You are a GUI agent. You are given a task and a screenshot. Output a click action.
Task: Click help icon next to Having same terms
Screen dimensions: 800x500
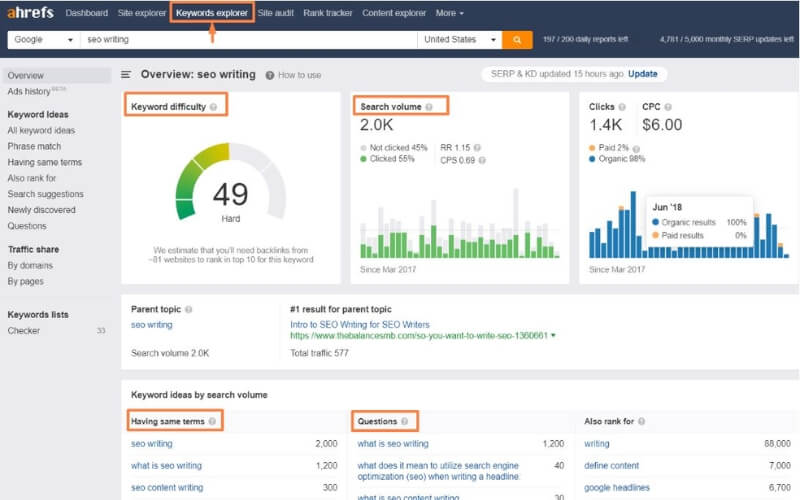[212, 422]
